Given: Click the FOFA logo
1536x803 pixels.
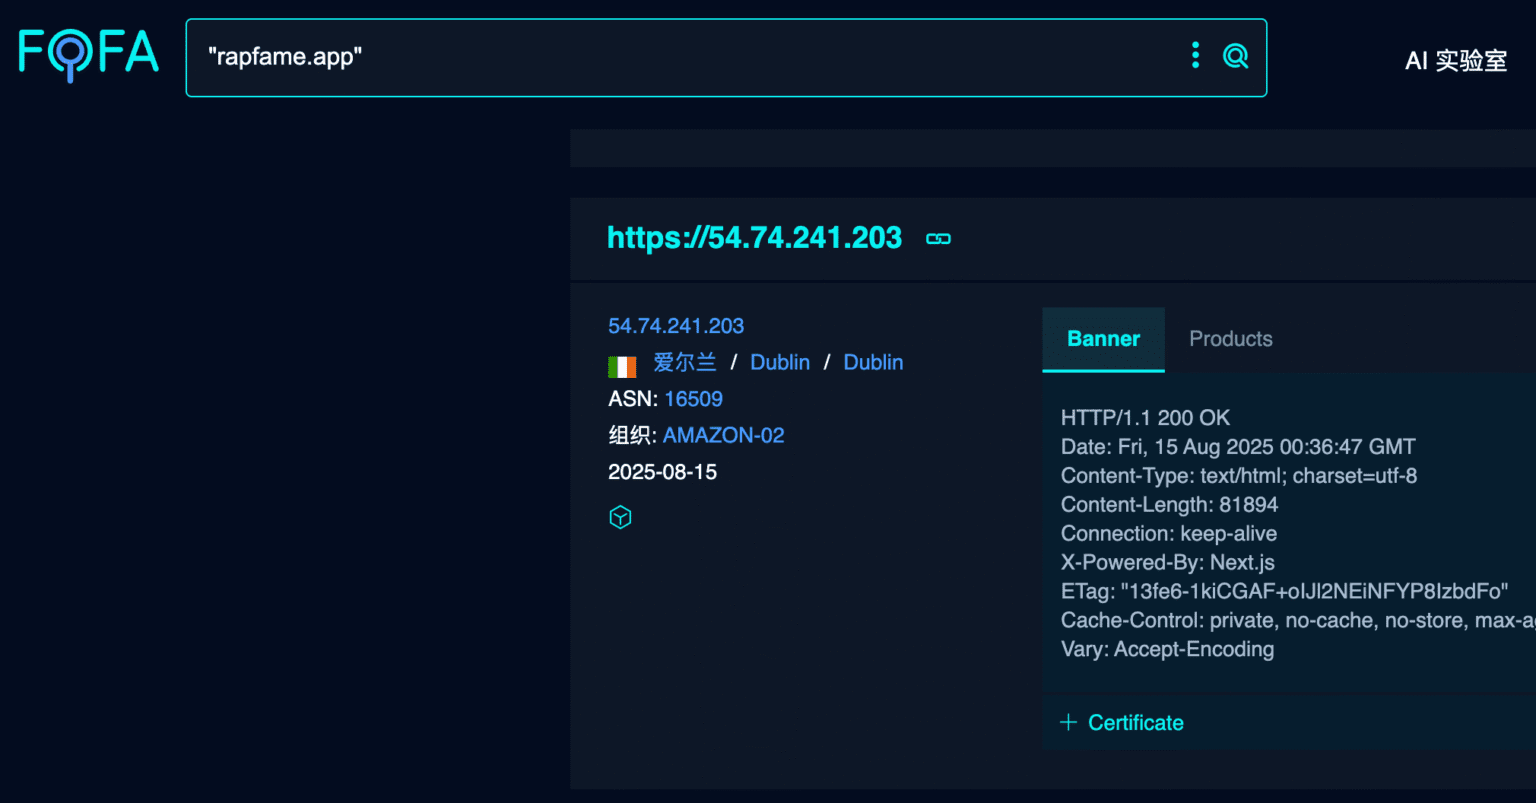Looking at the screenshot, I should click(x=89, y=55).
